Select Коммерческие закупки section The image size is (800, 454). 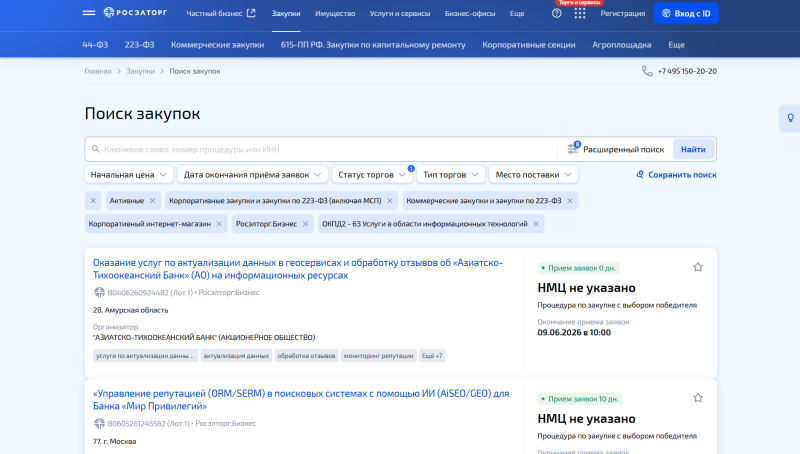coord(217,45)
